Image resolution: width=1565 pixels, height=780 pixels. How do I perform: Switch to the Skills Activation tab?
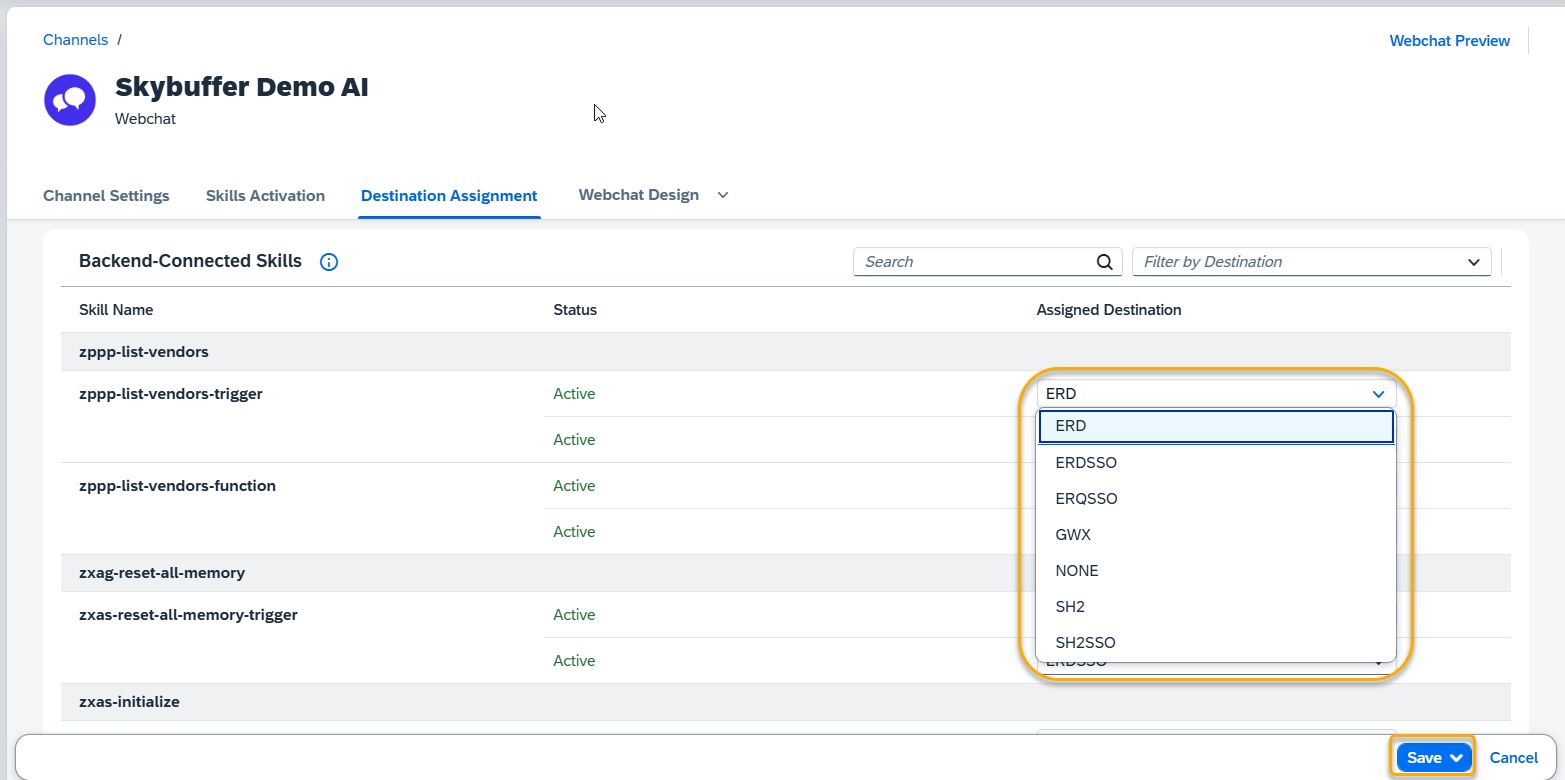pos(265,196)
